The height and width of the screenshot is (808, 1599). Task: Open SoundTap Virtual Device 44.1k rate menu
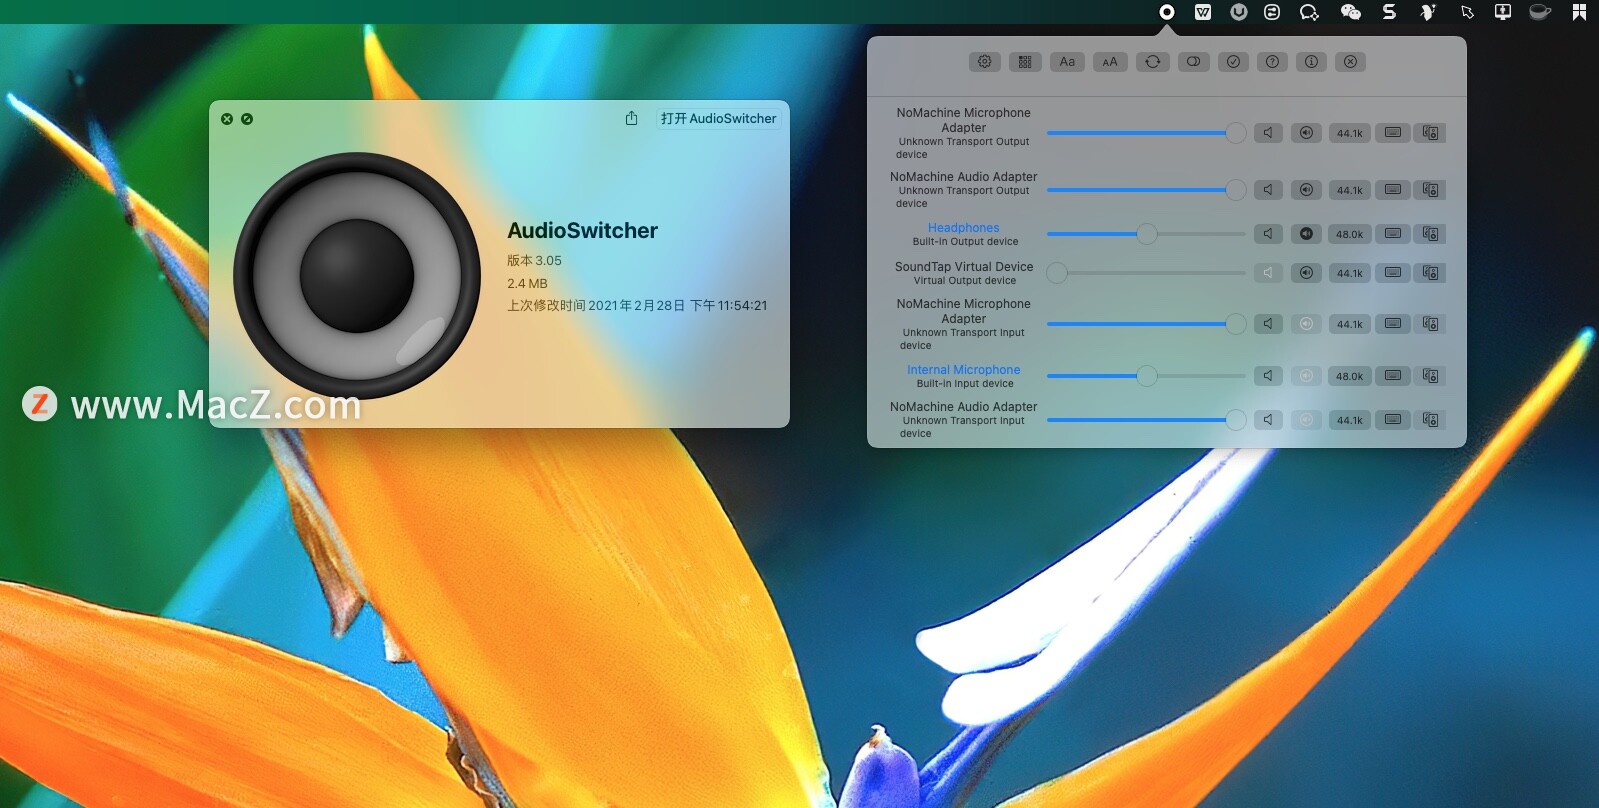(x=1349, y=273)
